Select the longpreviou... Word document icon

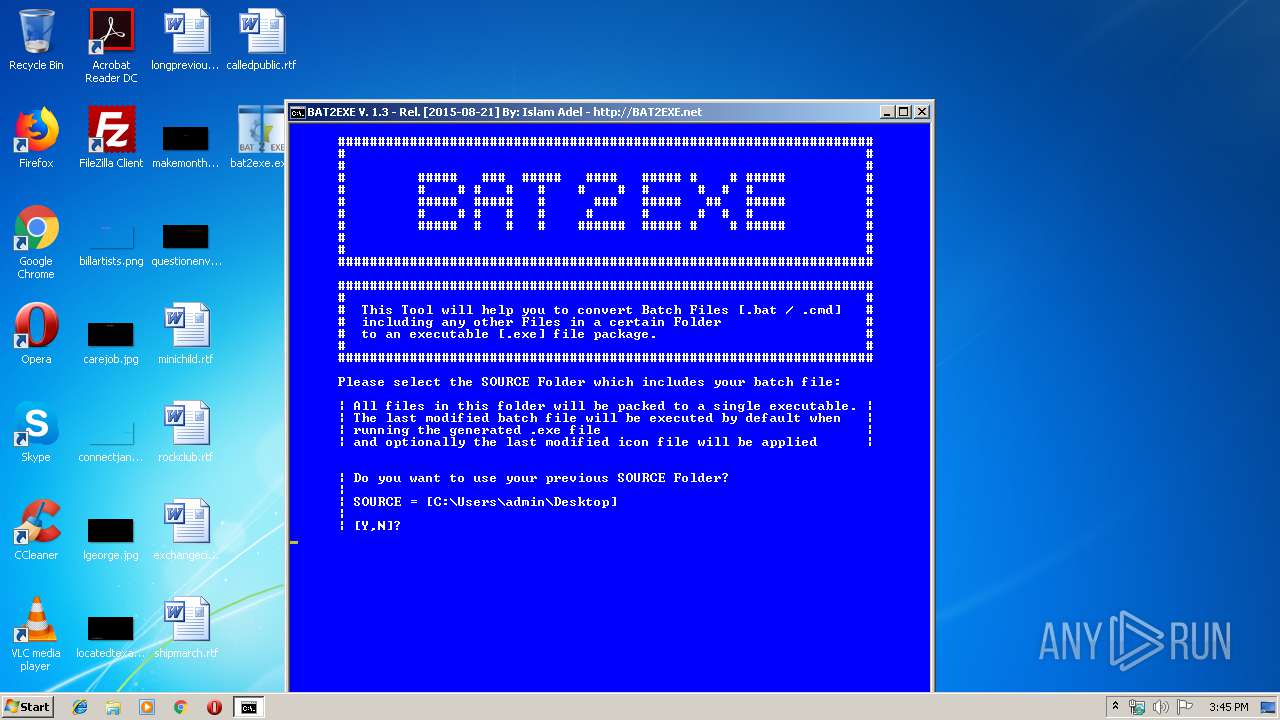(x=185, y=40)
